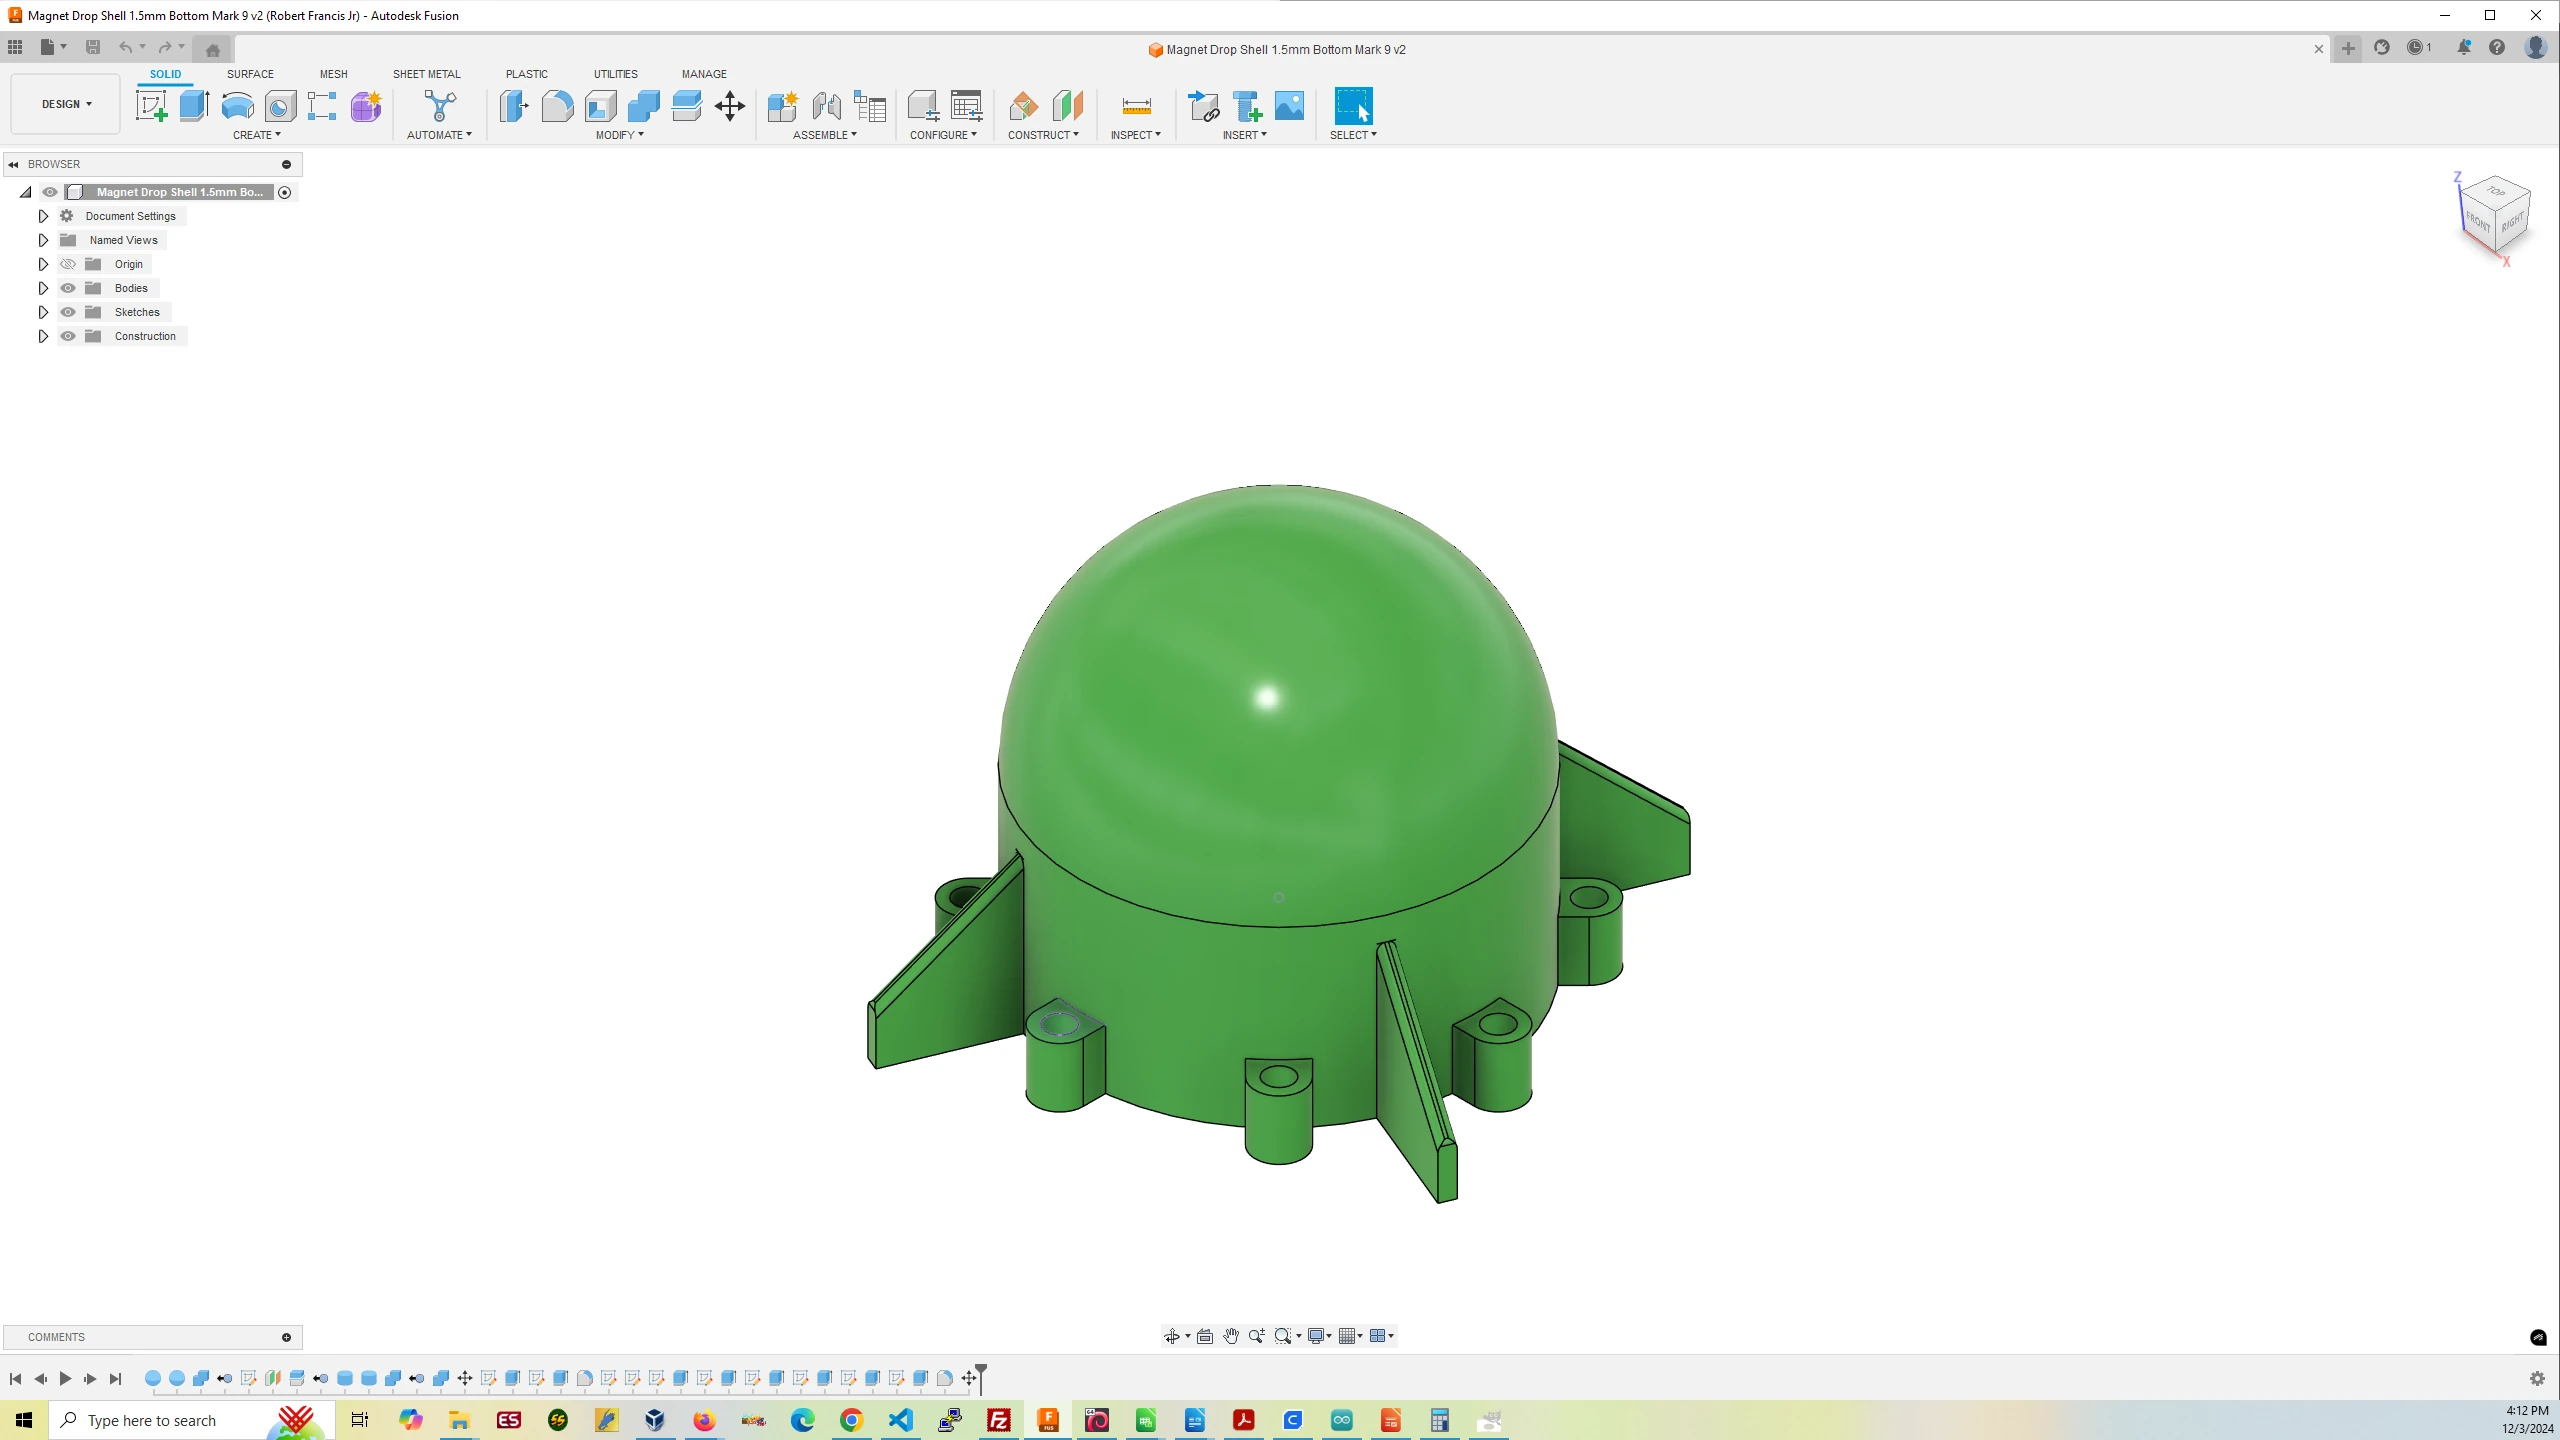This screenshot has width=2560, height=1440.
Task: Select the Revolve tool
Action: [237, 105]
